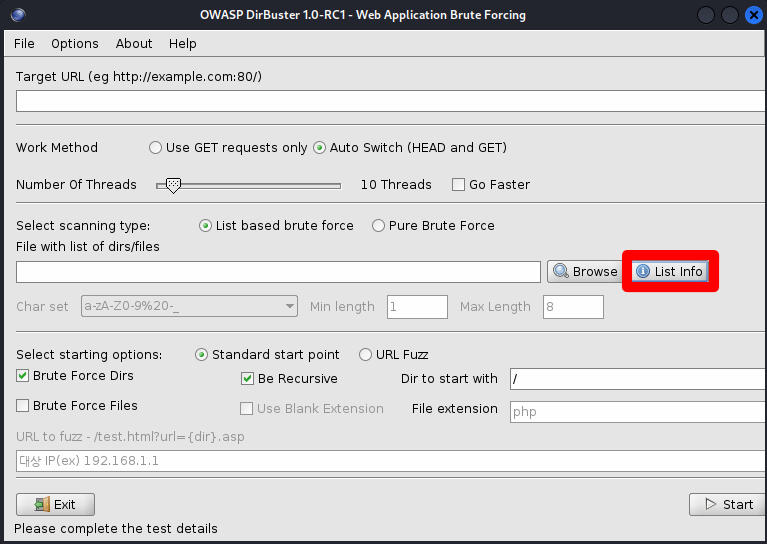The width and height of the screenshot is (767, 544).
Task: Click the Number Of Threads slider handle
Action: coord(173,185)
